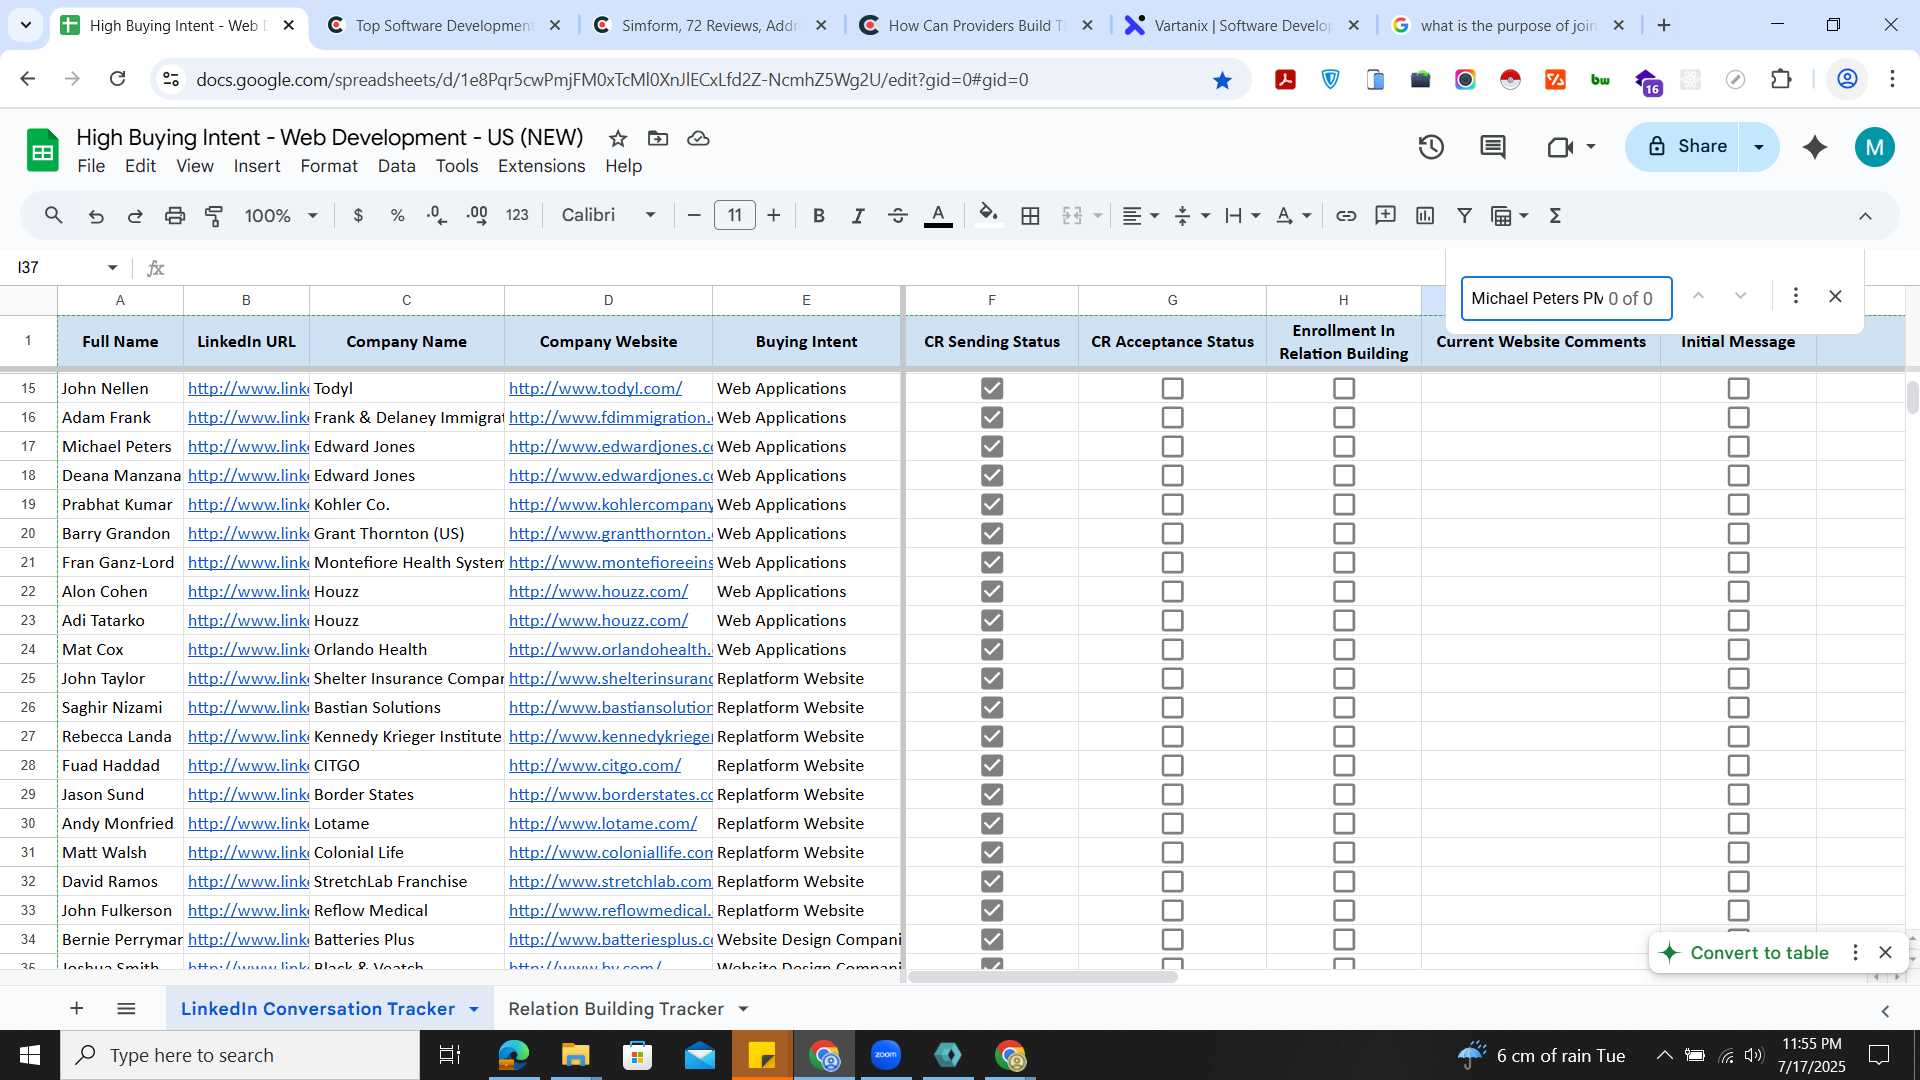Open Calibri font family dropdown
This screenshot has height=1080, width=1920.
tap(608, 216)
